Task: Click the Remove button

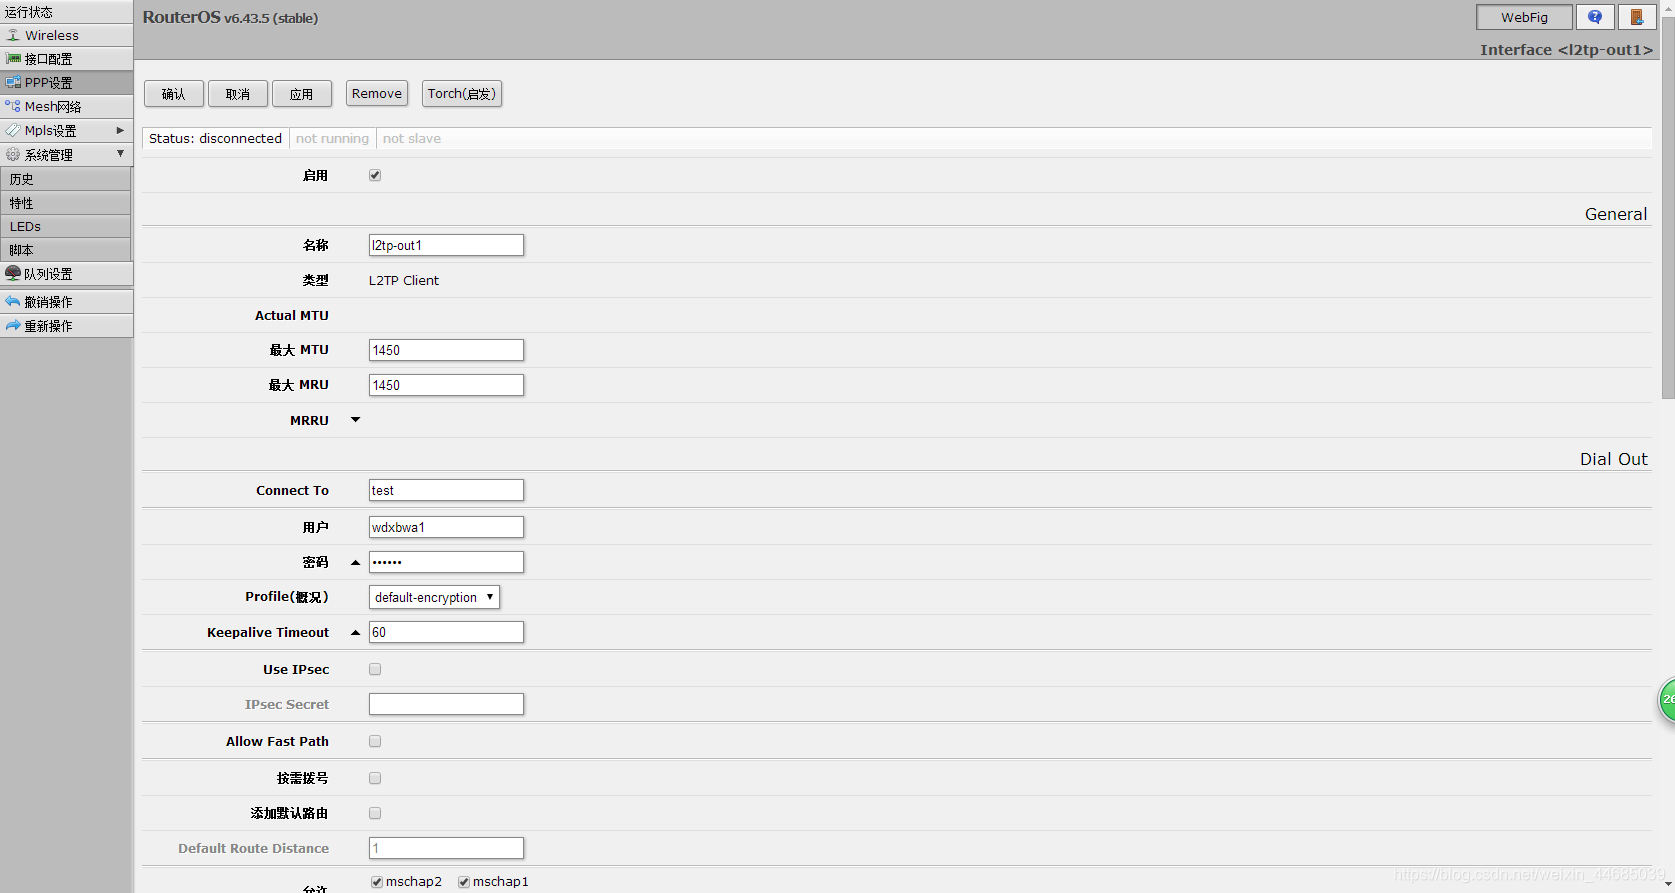Action: click(377, 94)
